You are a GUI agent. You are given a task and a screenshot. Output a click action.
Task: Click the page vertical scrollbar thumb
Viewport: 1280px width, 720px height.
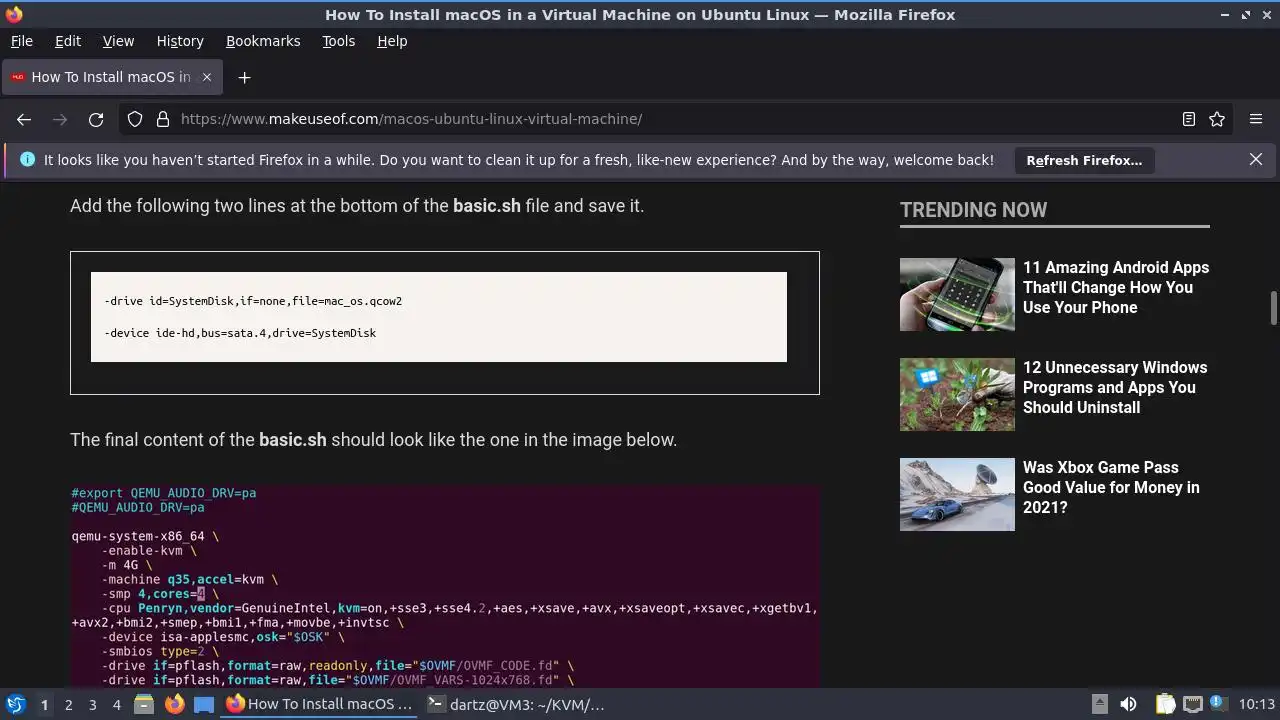[x=1273, y=308]
